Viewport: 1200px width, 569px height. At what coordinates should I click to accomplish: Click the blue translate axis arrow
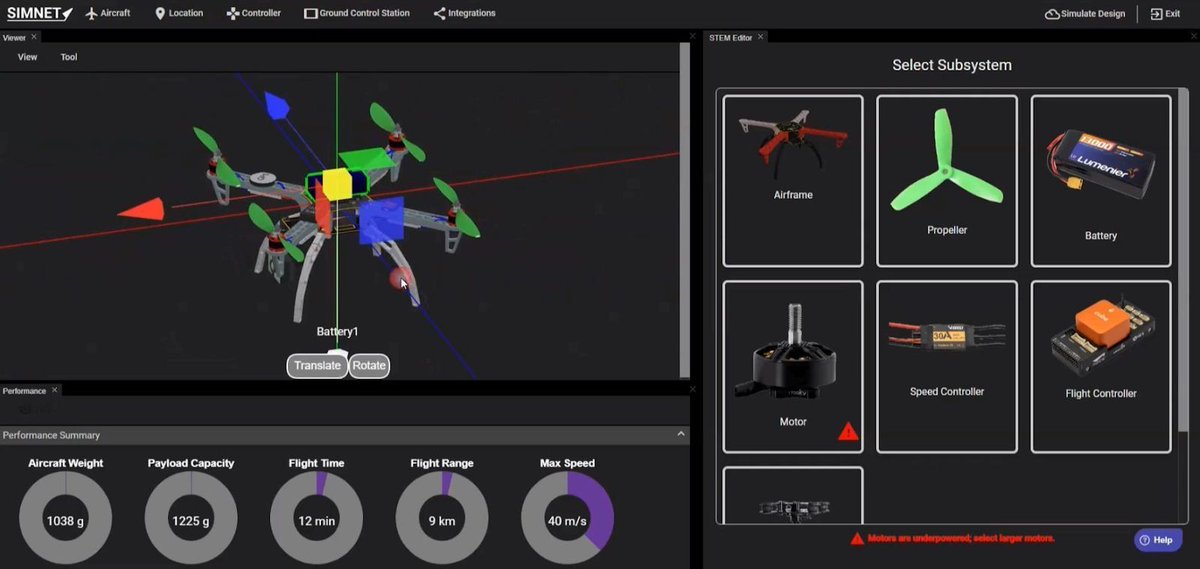click(x=275, y=105)
